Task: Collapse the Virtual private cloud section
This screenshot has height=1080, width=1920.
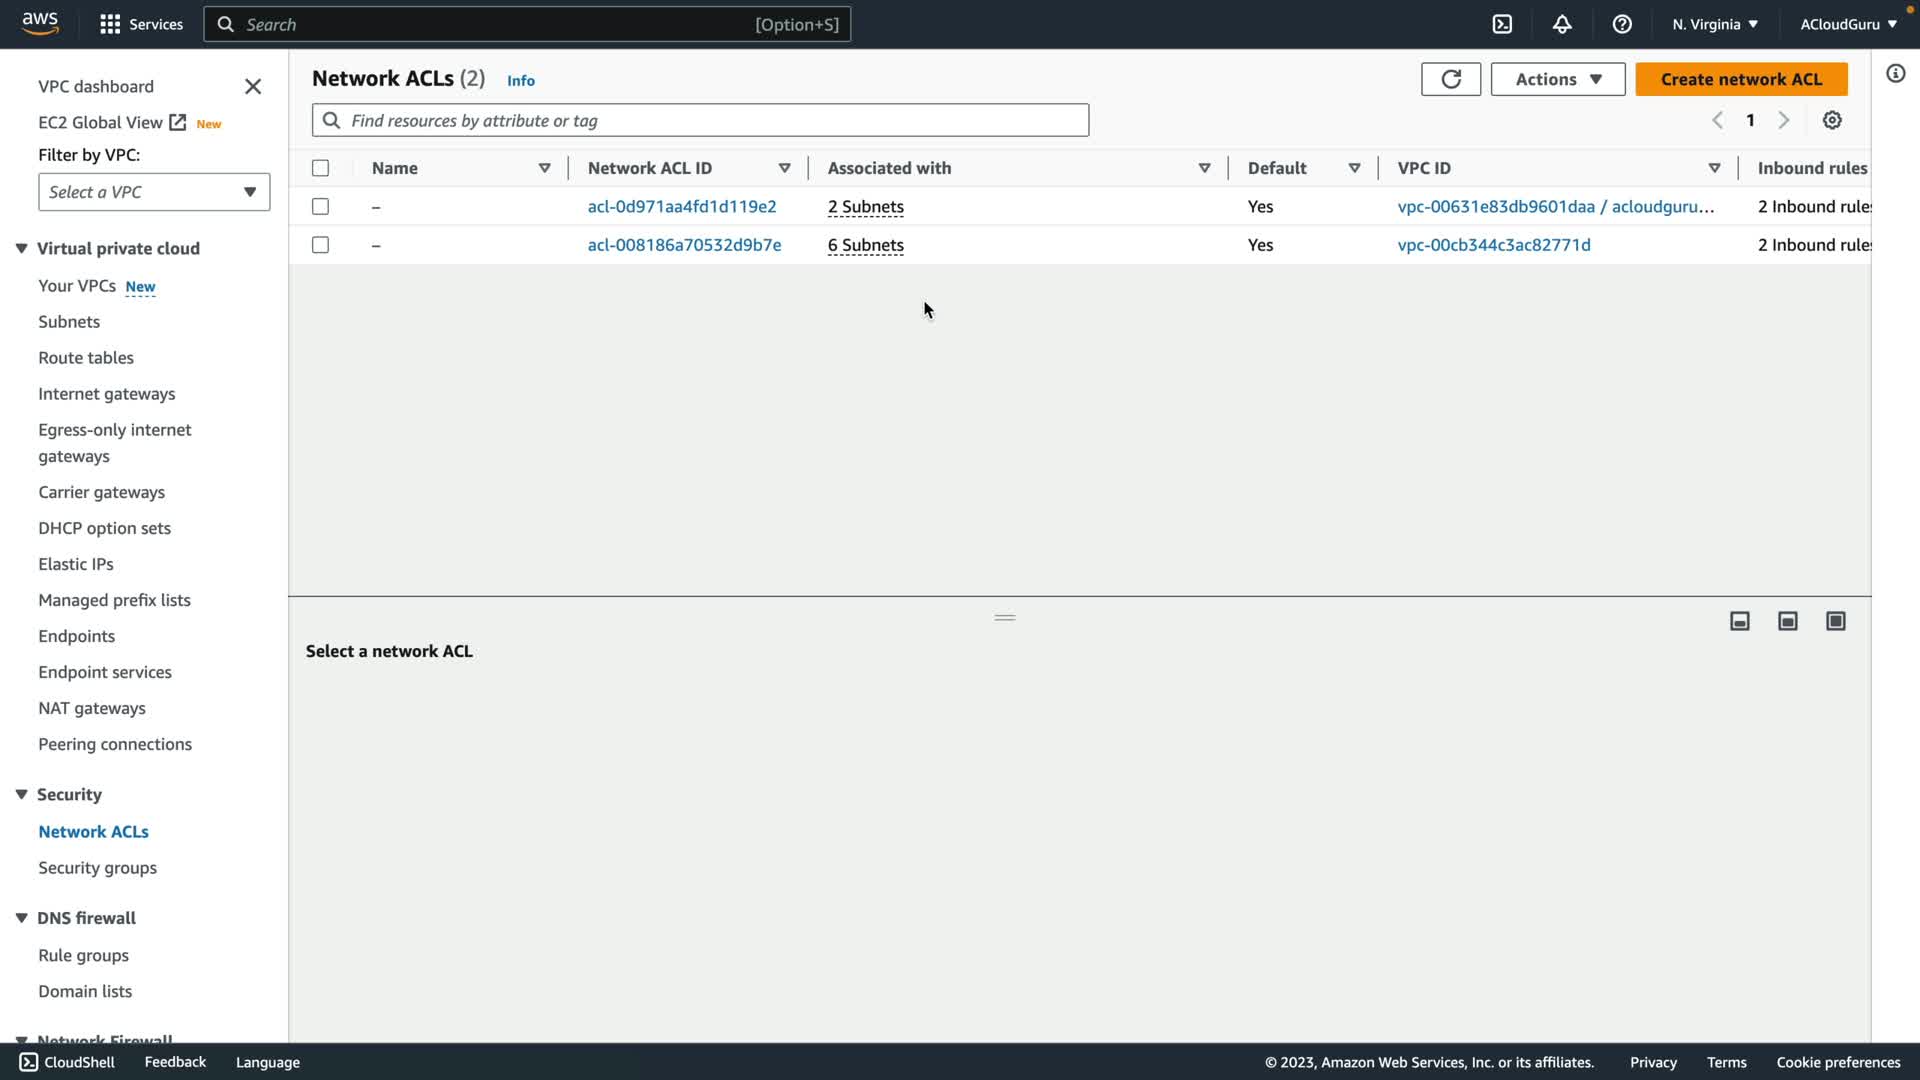Action: click(x=21, y=248)
